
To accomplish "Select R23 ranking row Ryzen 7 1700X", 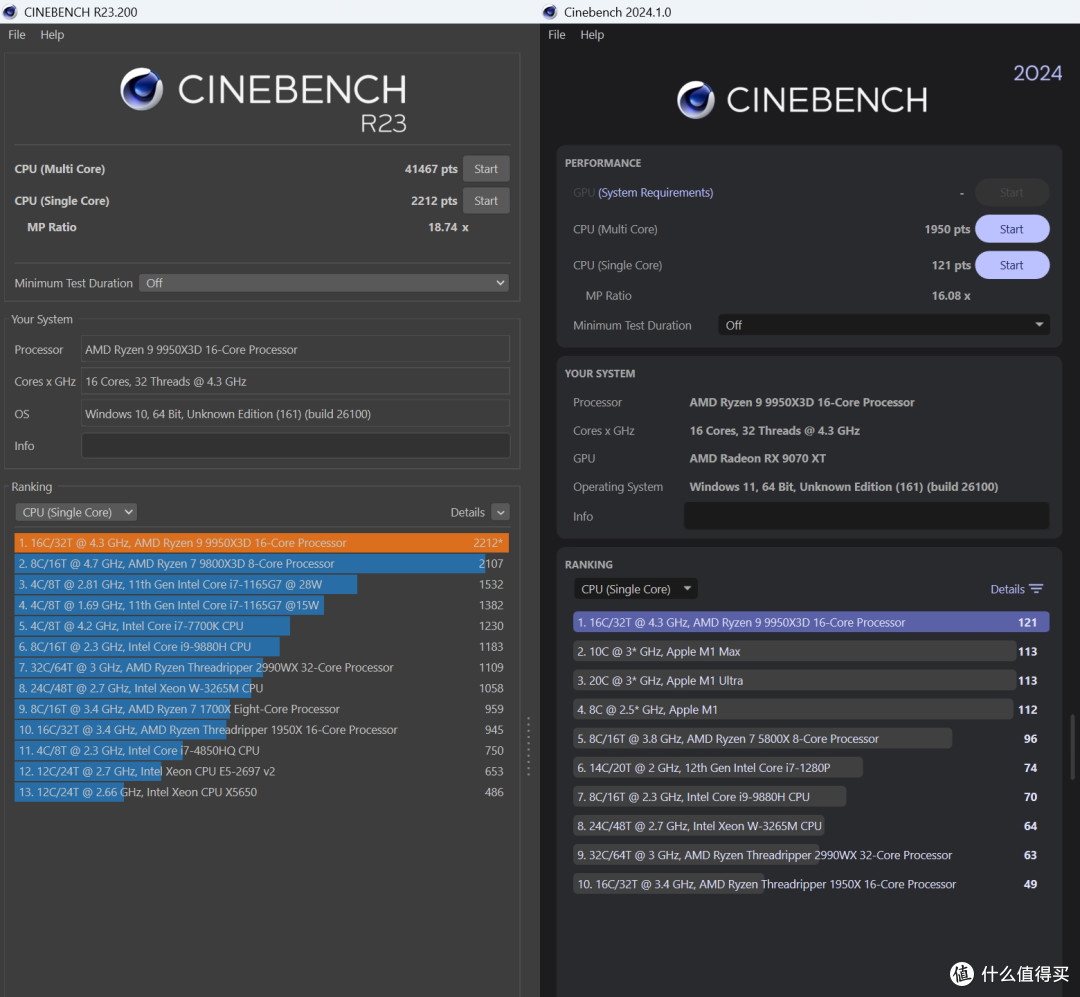I will [x=262, y=709].
